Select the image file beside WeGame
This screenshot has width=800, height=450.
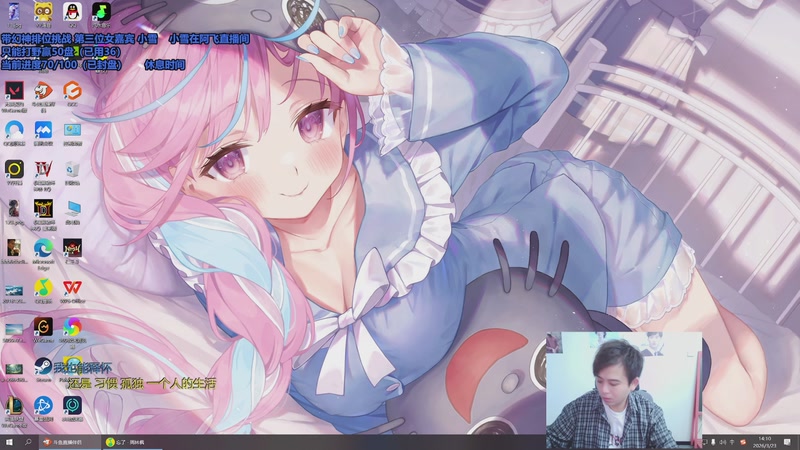(x=14, y=332)
